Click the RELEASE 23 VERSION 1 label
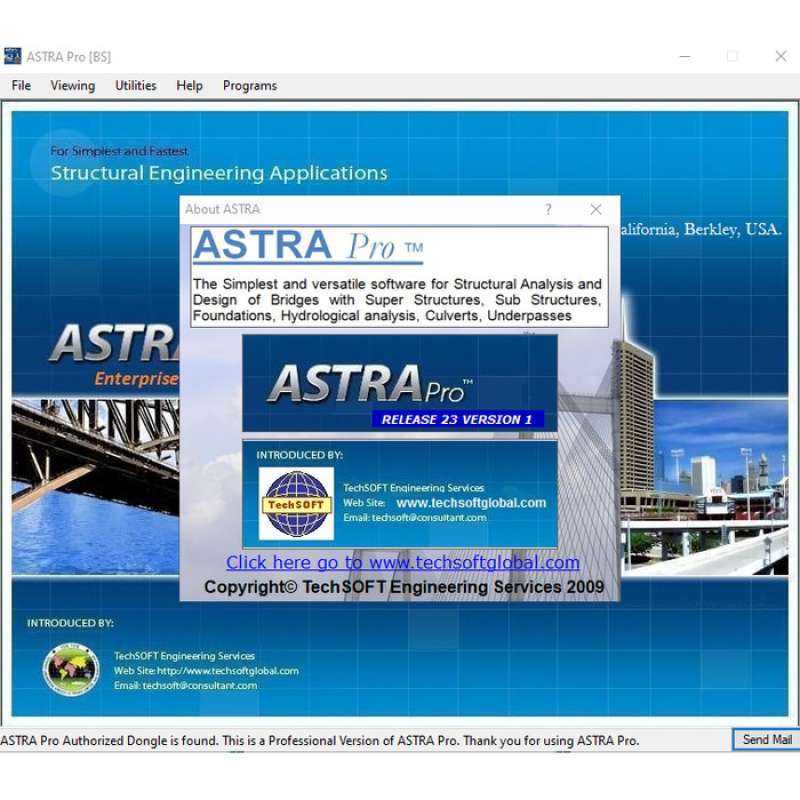The image size is (800, 800). coord(457,419)
